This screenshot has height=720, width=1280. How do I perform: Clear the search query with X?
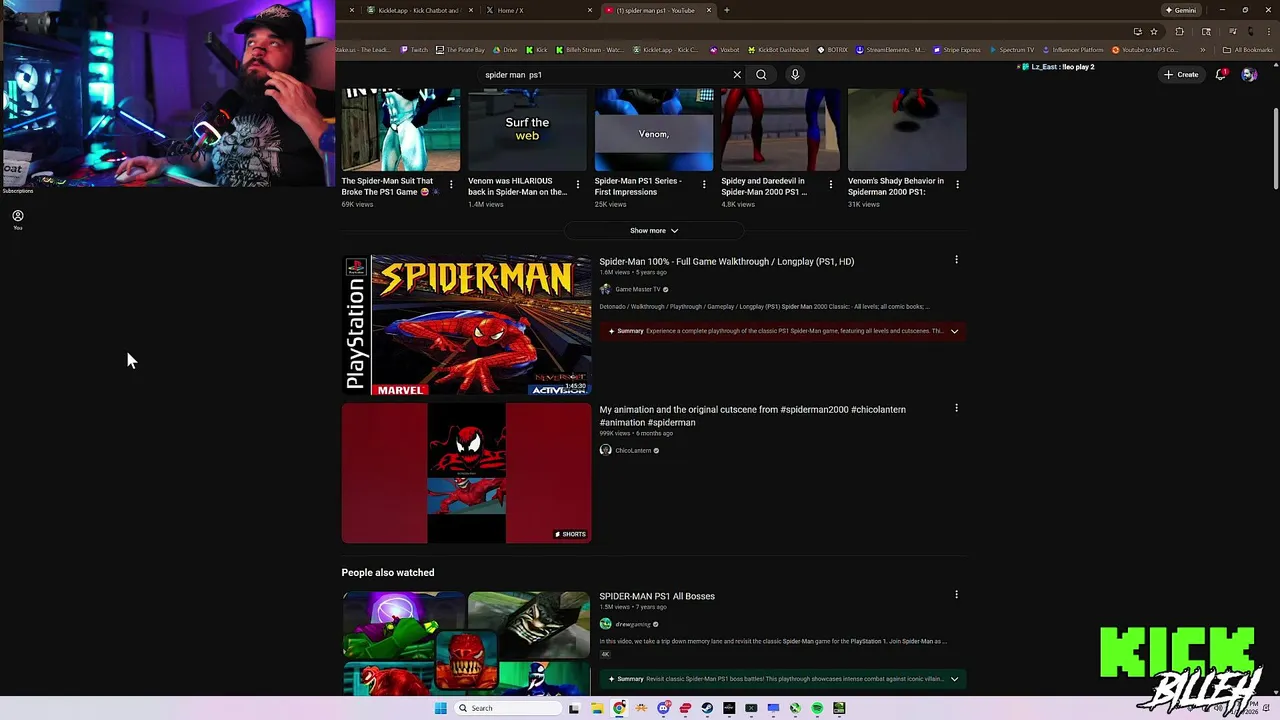coord(737,74)
